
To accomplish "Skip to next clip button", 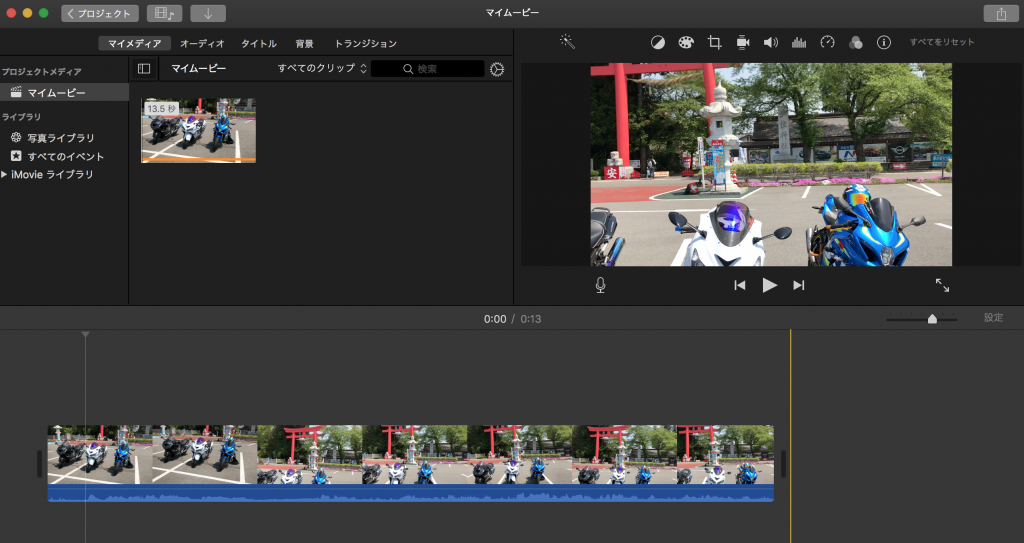I will 799,285.
